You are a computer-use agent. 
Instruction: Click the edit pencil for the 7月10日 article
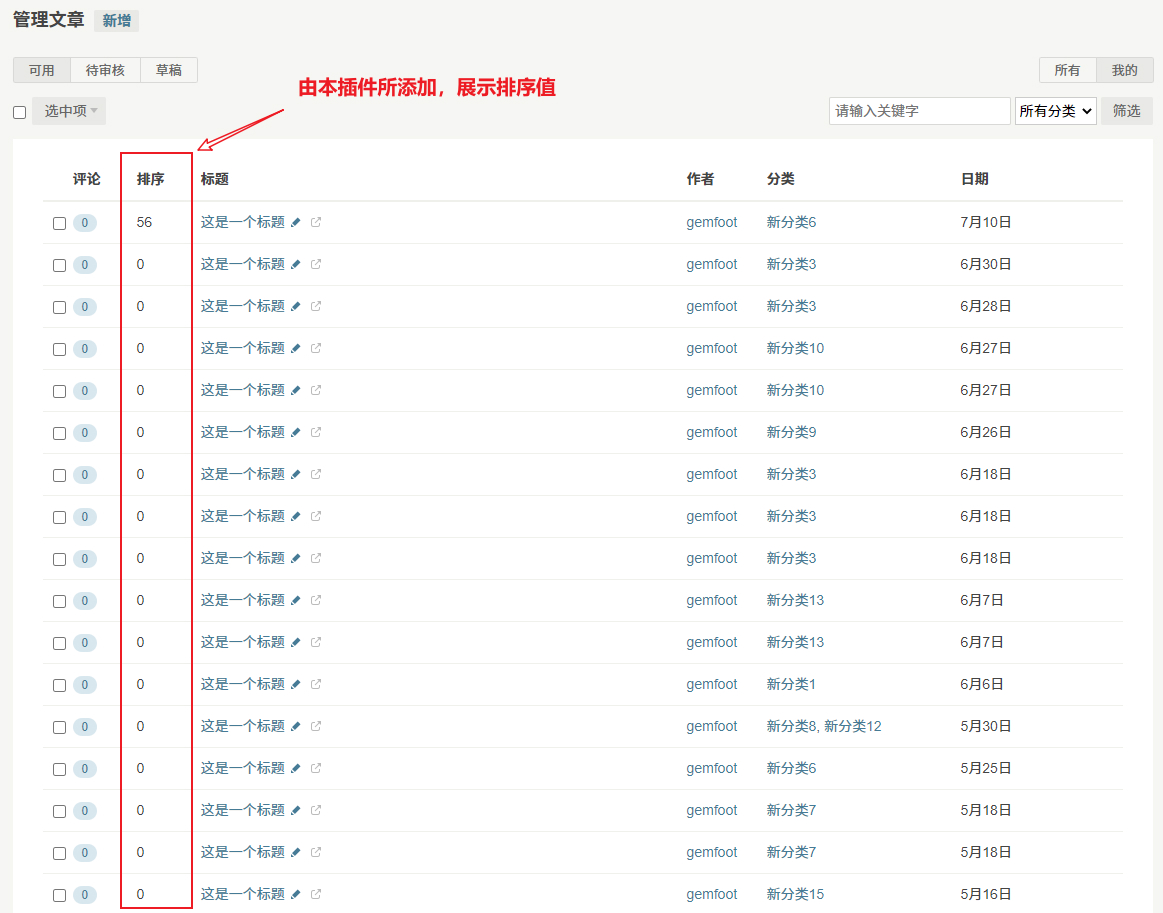pyautogui.click(x=296, y=222)
